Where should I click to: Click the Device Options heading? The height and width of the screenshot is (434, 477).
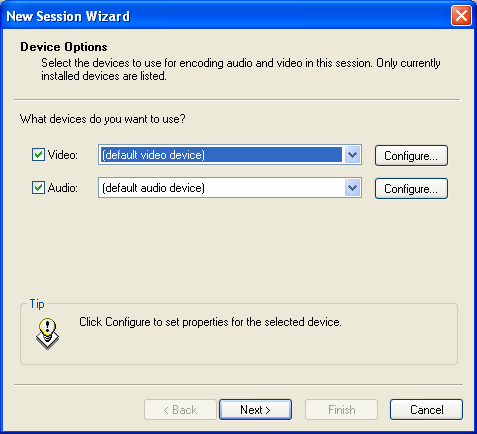[x=64, y=47]
